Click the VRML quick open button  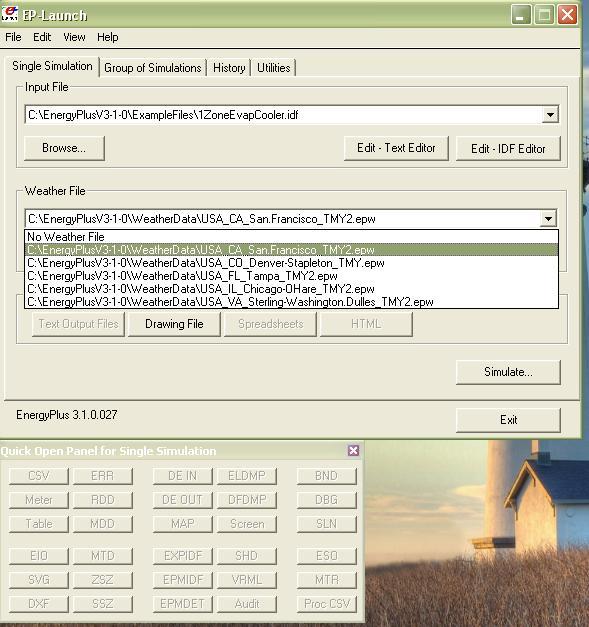click(x=247, y=580)
